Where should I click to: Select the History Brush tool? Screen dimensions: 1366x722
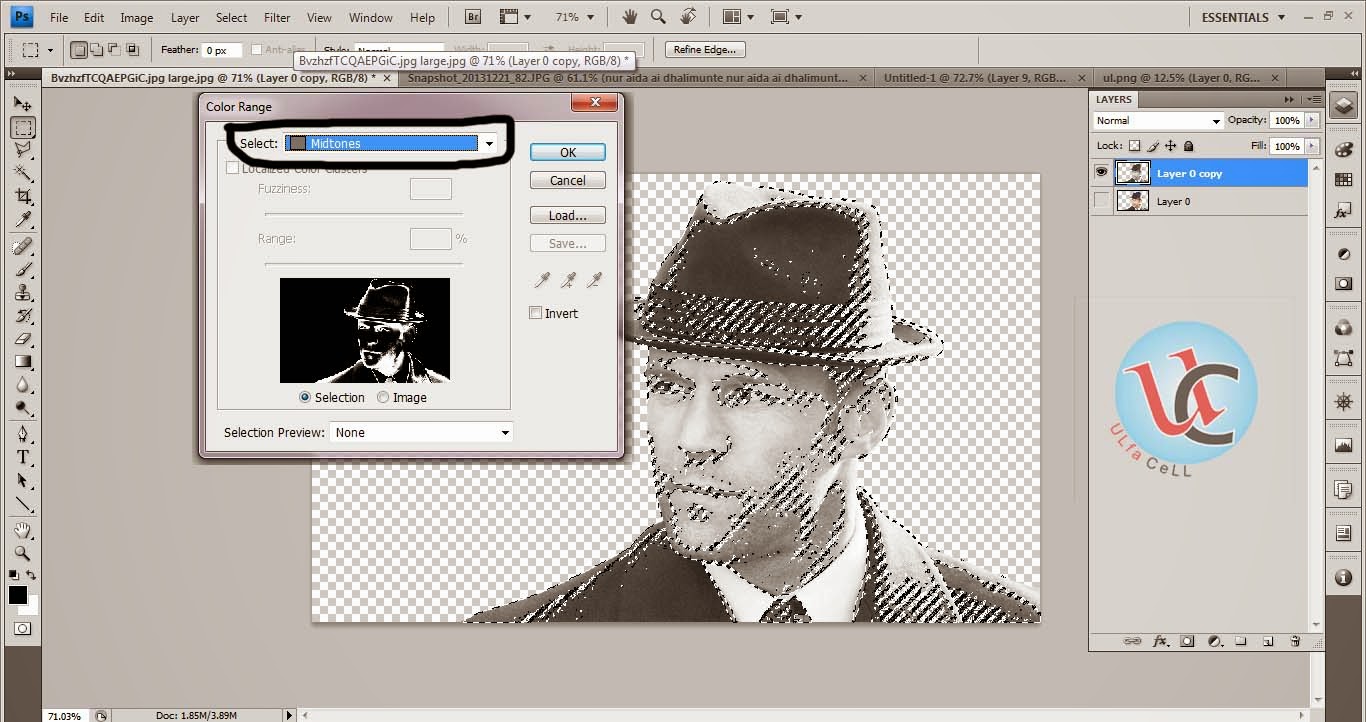click(22, 315)
